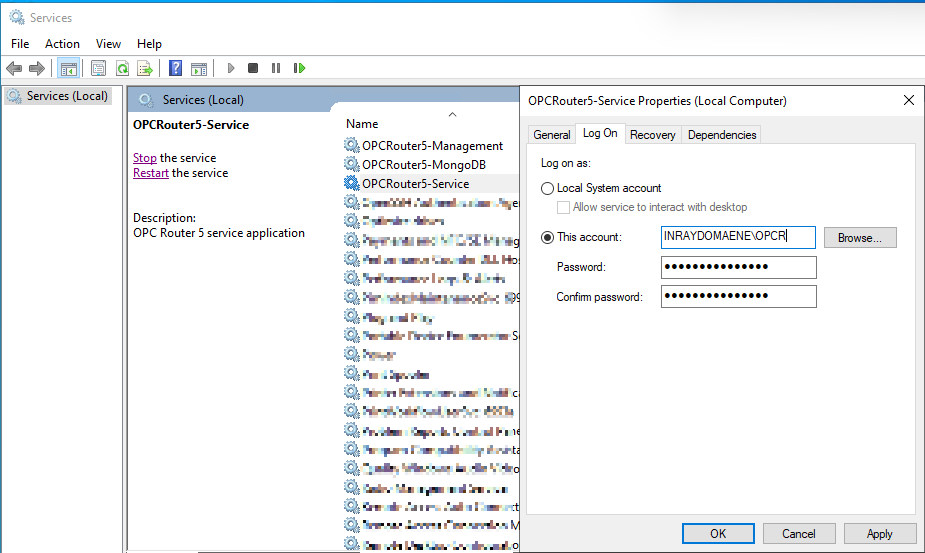Open the Help menu
925x553 pixels.
click(149, 44)
